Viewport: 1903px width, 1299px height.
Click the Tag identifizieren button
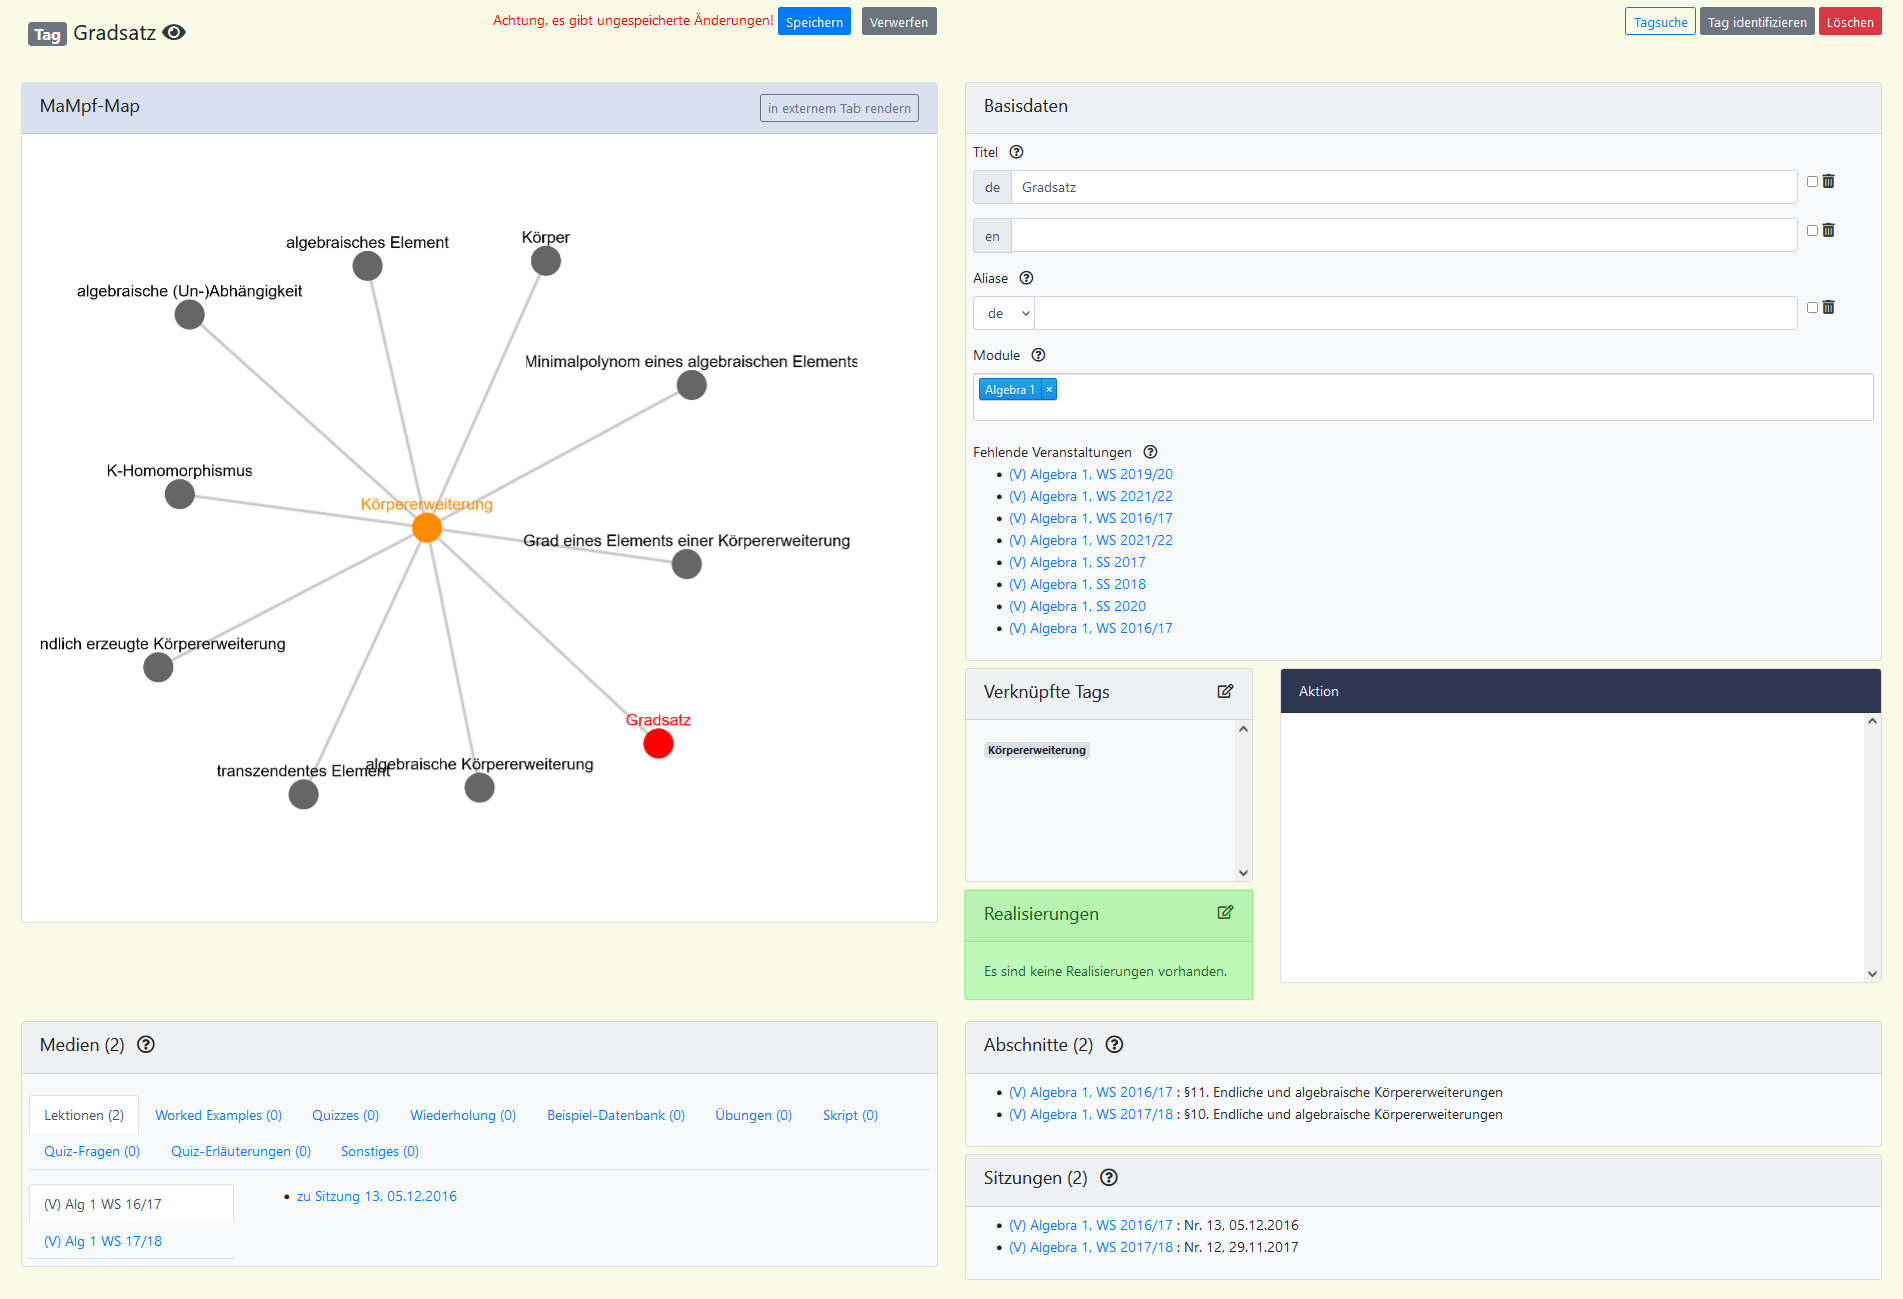(x=1757, y=22)
